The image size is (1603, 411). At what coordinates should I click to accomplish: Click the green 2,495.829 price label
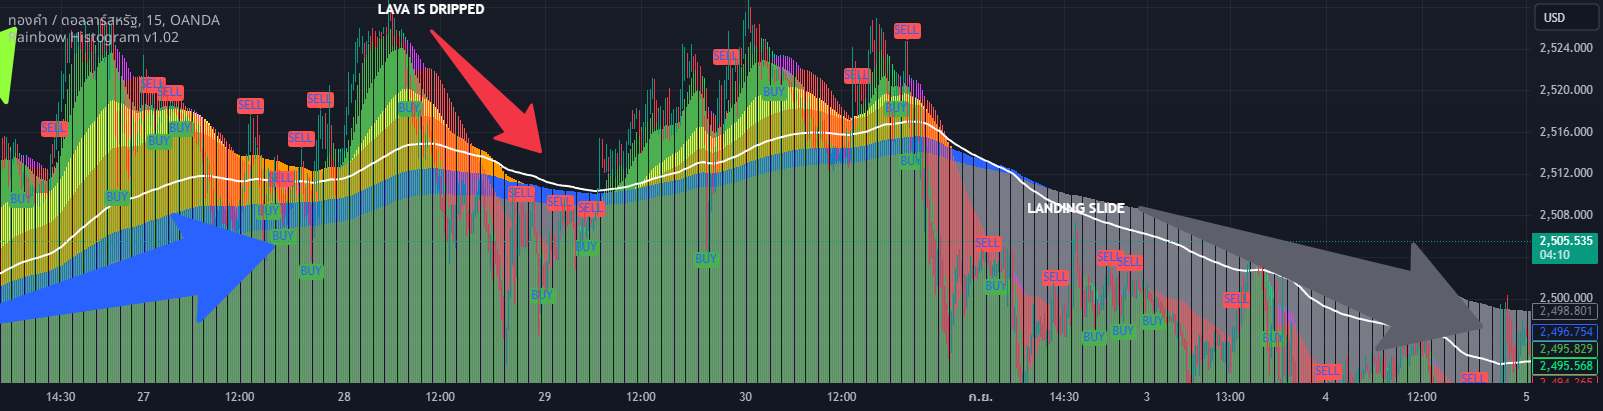click(x=1566, y=349)
